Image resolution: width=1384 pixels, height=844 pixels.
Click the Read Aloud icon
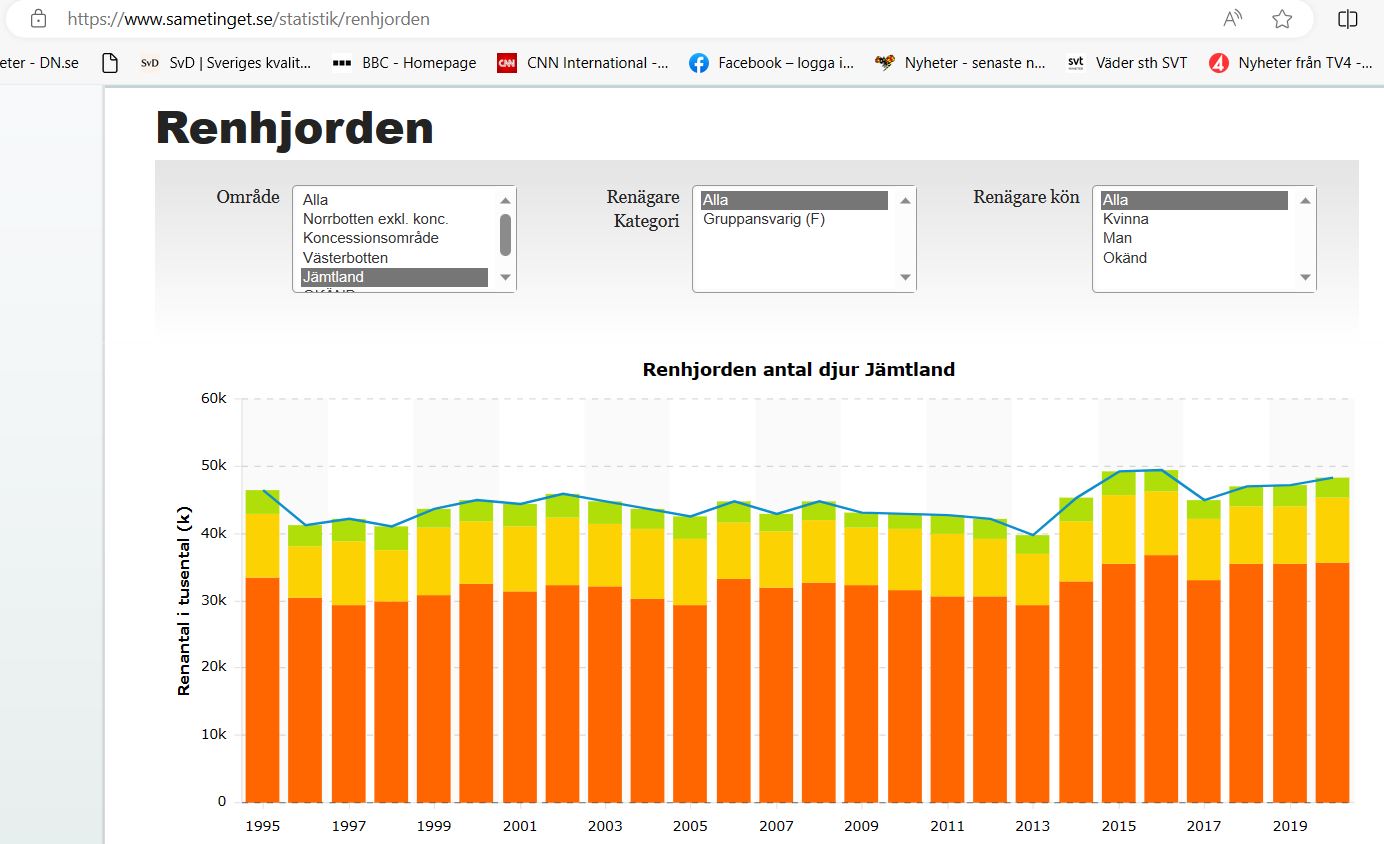tap(1233, 19)
